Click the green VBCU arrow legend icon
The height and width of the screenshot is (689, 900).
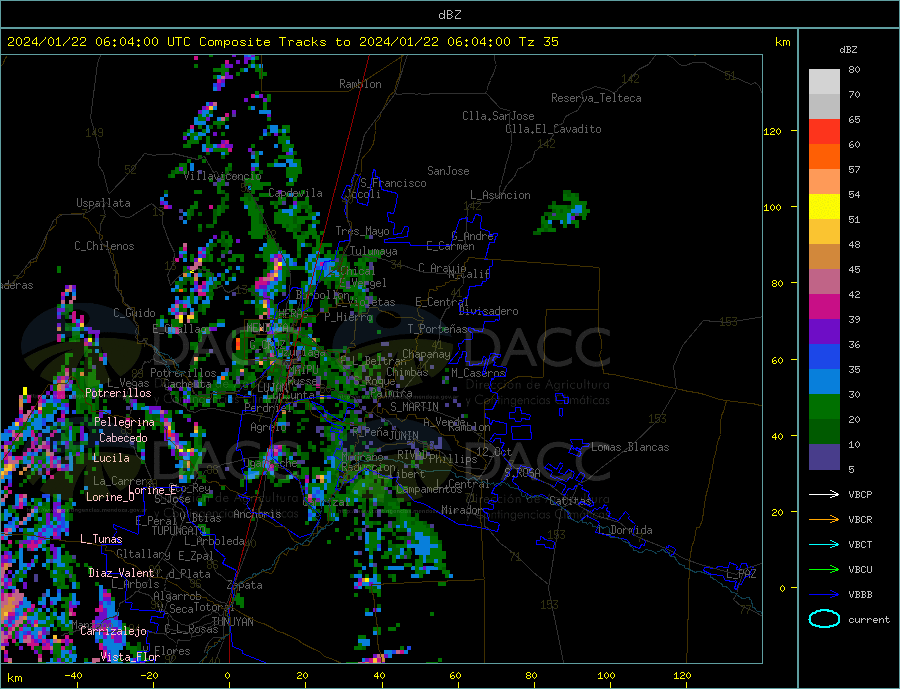coord(824,570)
